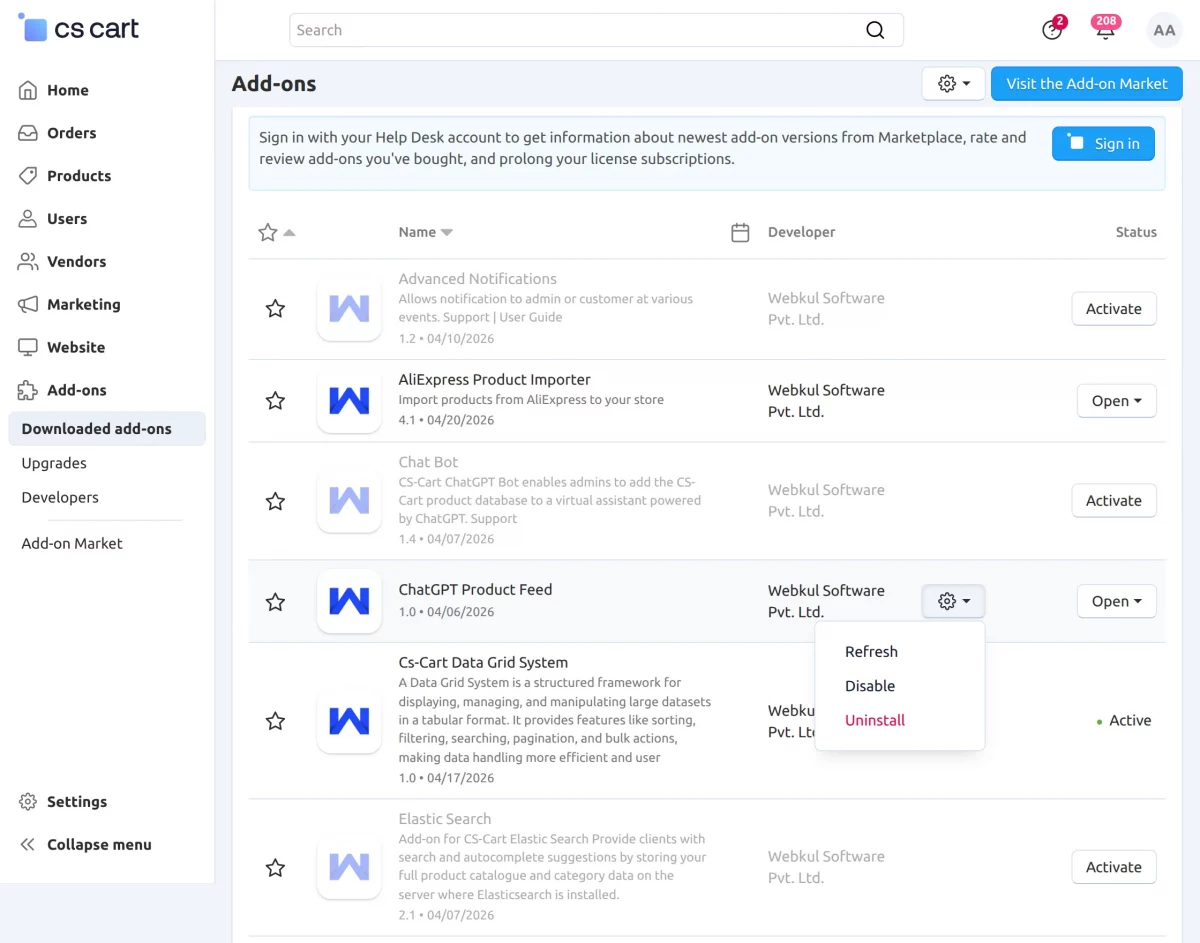Click the CS-Cart logo

[79, 28]
